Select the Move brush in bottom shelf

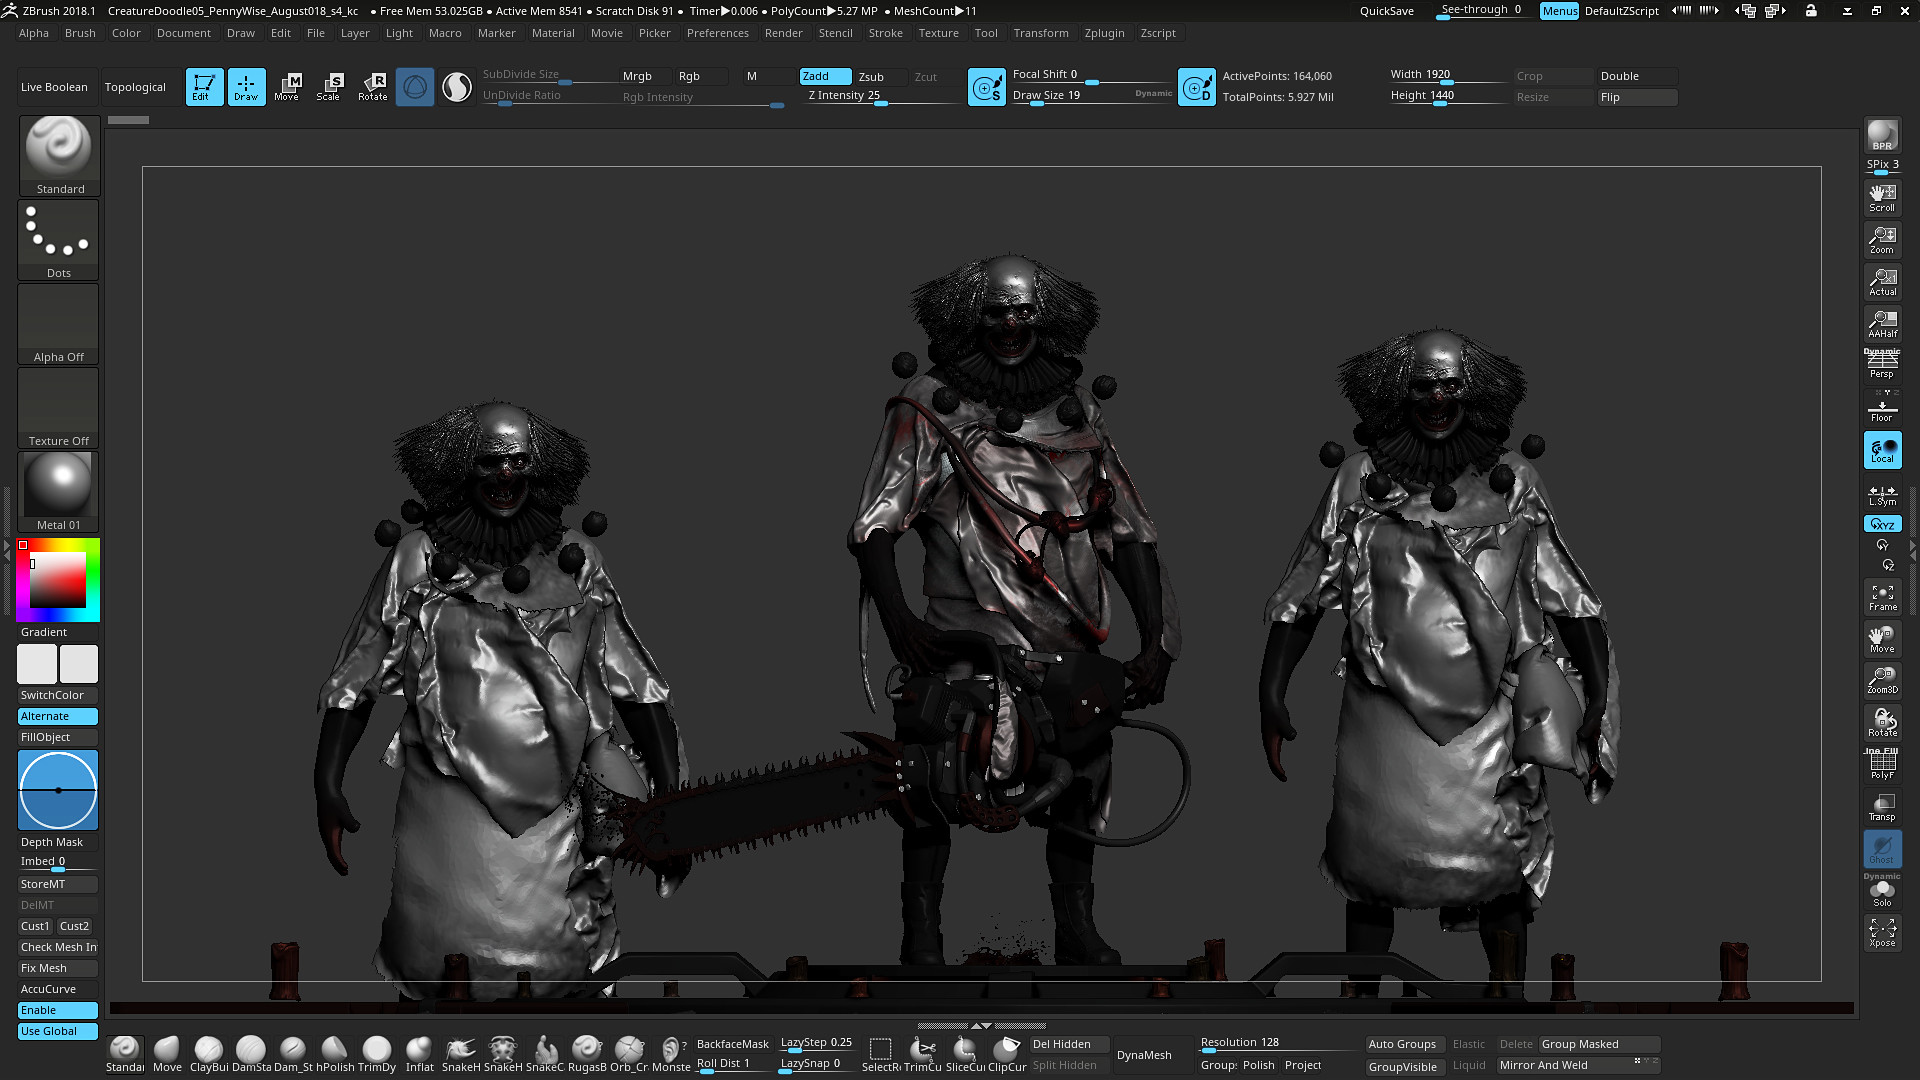pos(167,1054)
